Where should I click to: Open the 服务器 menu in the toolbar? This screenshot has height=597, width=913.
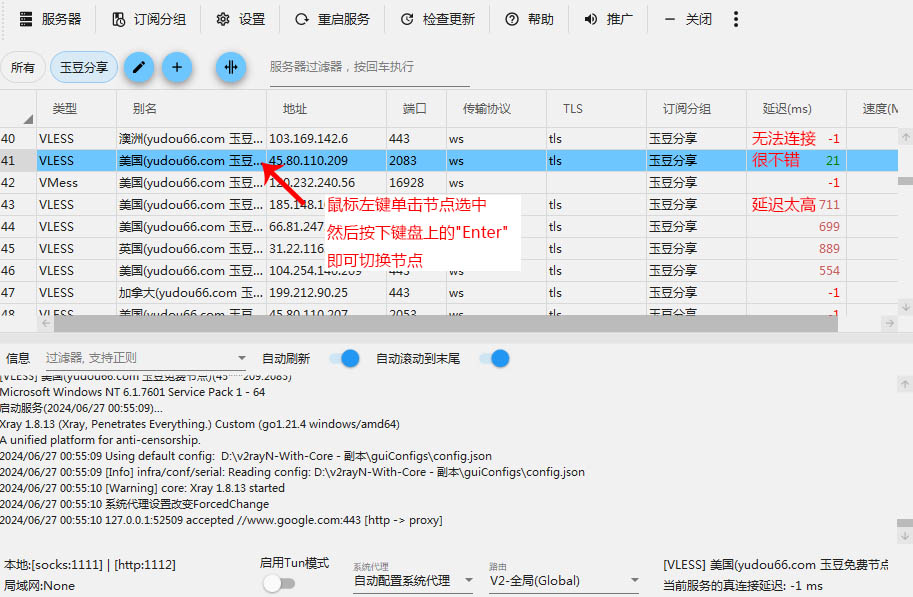point(50,19)
